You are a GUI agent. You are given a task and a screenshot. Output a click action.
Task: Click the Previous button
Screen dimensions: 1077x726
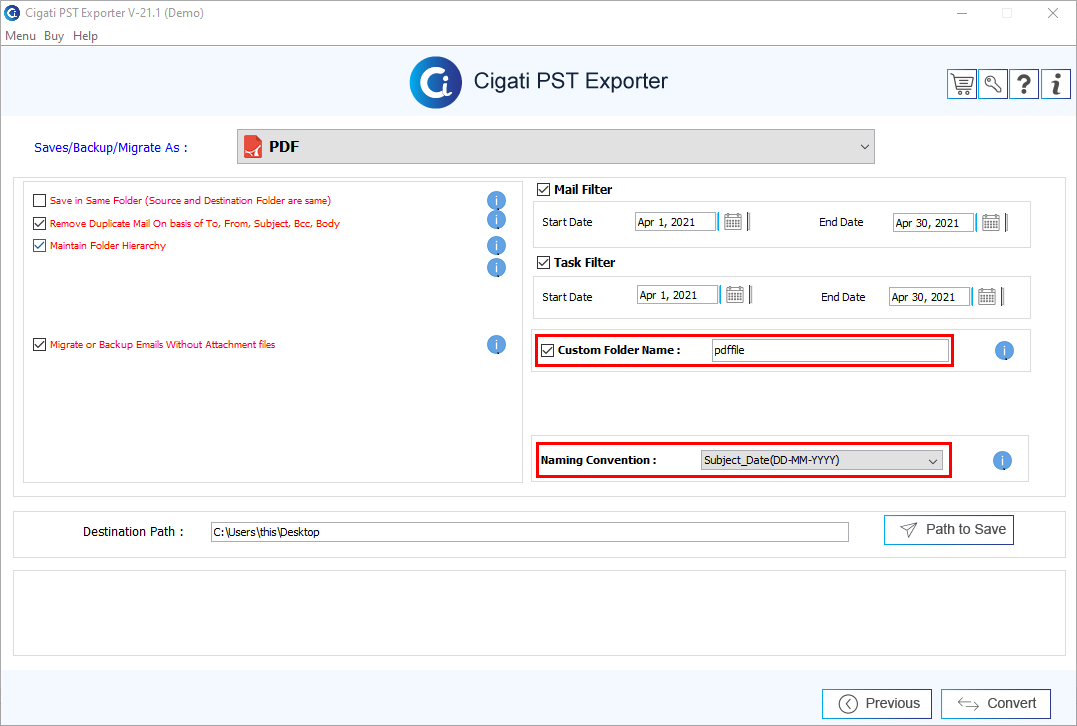click(x=876, y=703)
